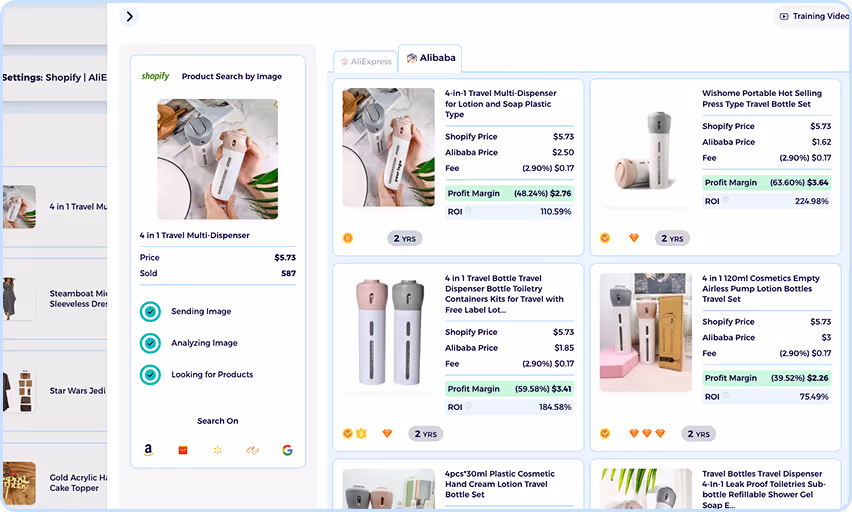Click 2 YRS badge on Wishome card
The width and height of the screenshot is (852, 512).
672,239
